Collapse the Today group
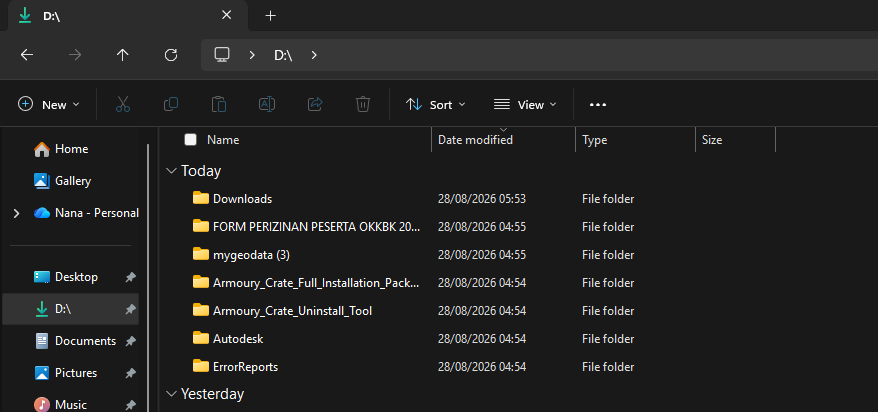Image resolution: width=878 pixels, height=412 pixels. tap(171, 171)
